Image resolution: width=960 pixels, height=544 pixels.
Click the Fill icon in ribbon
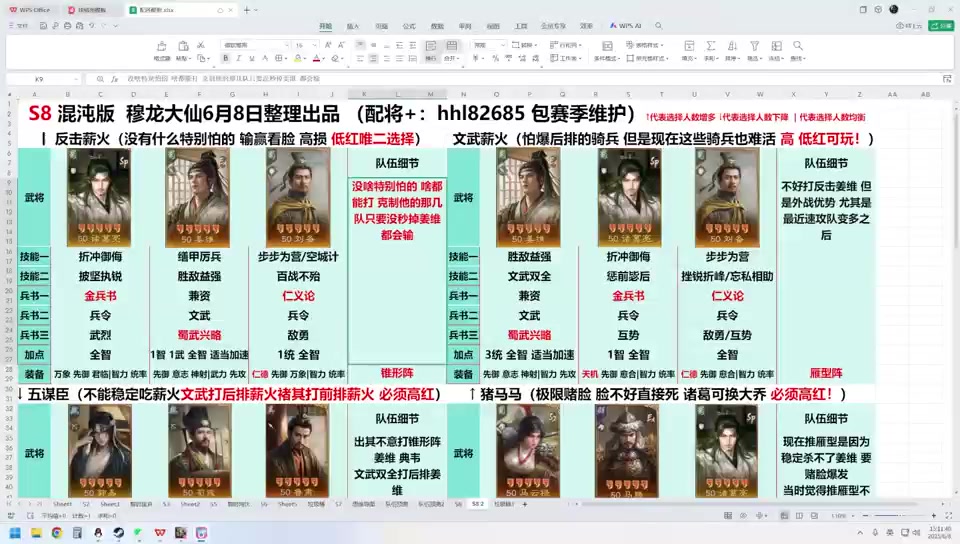(689, 46)
